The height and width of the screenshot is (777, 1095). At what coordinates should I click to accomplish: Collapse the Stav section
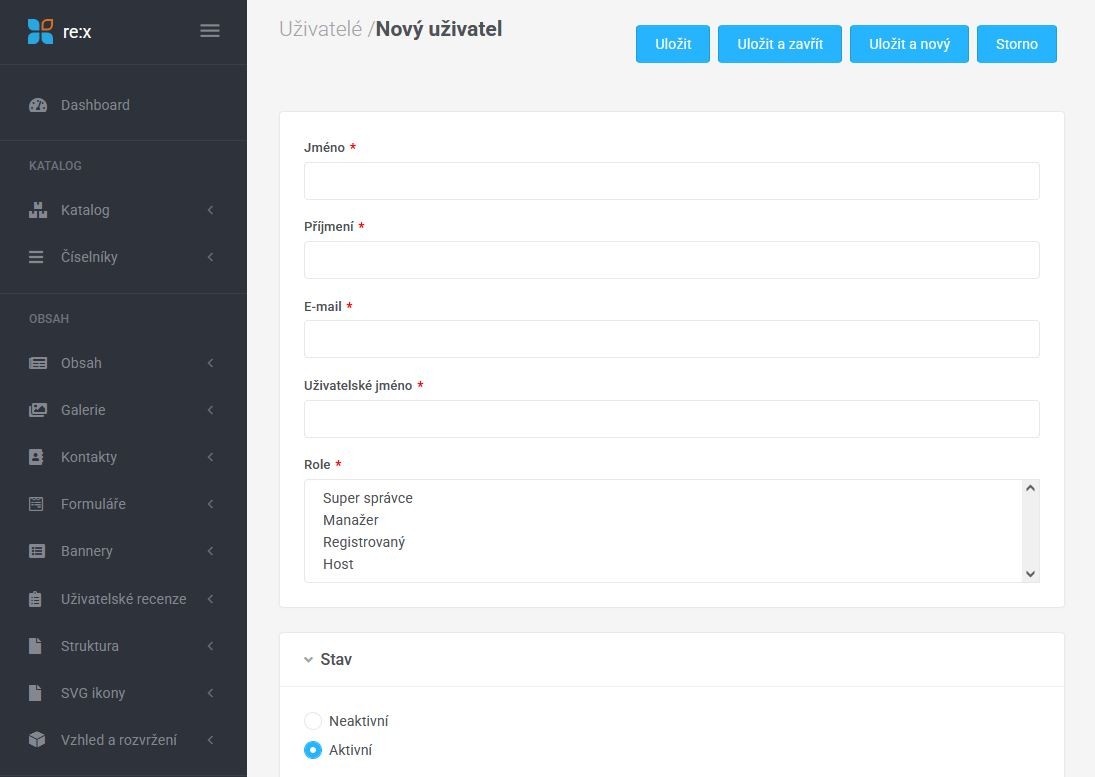[x=309, y=660]
